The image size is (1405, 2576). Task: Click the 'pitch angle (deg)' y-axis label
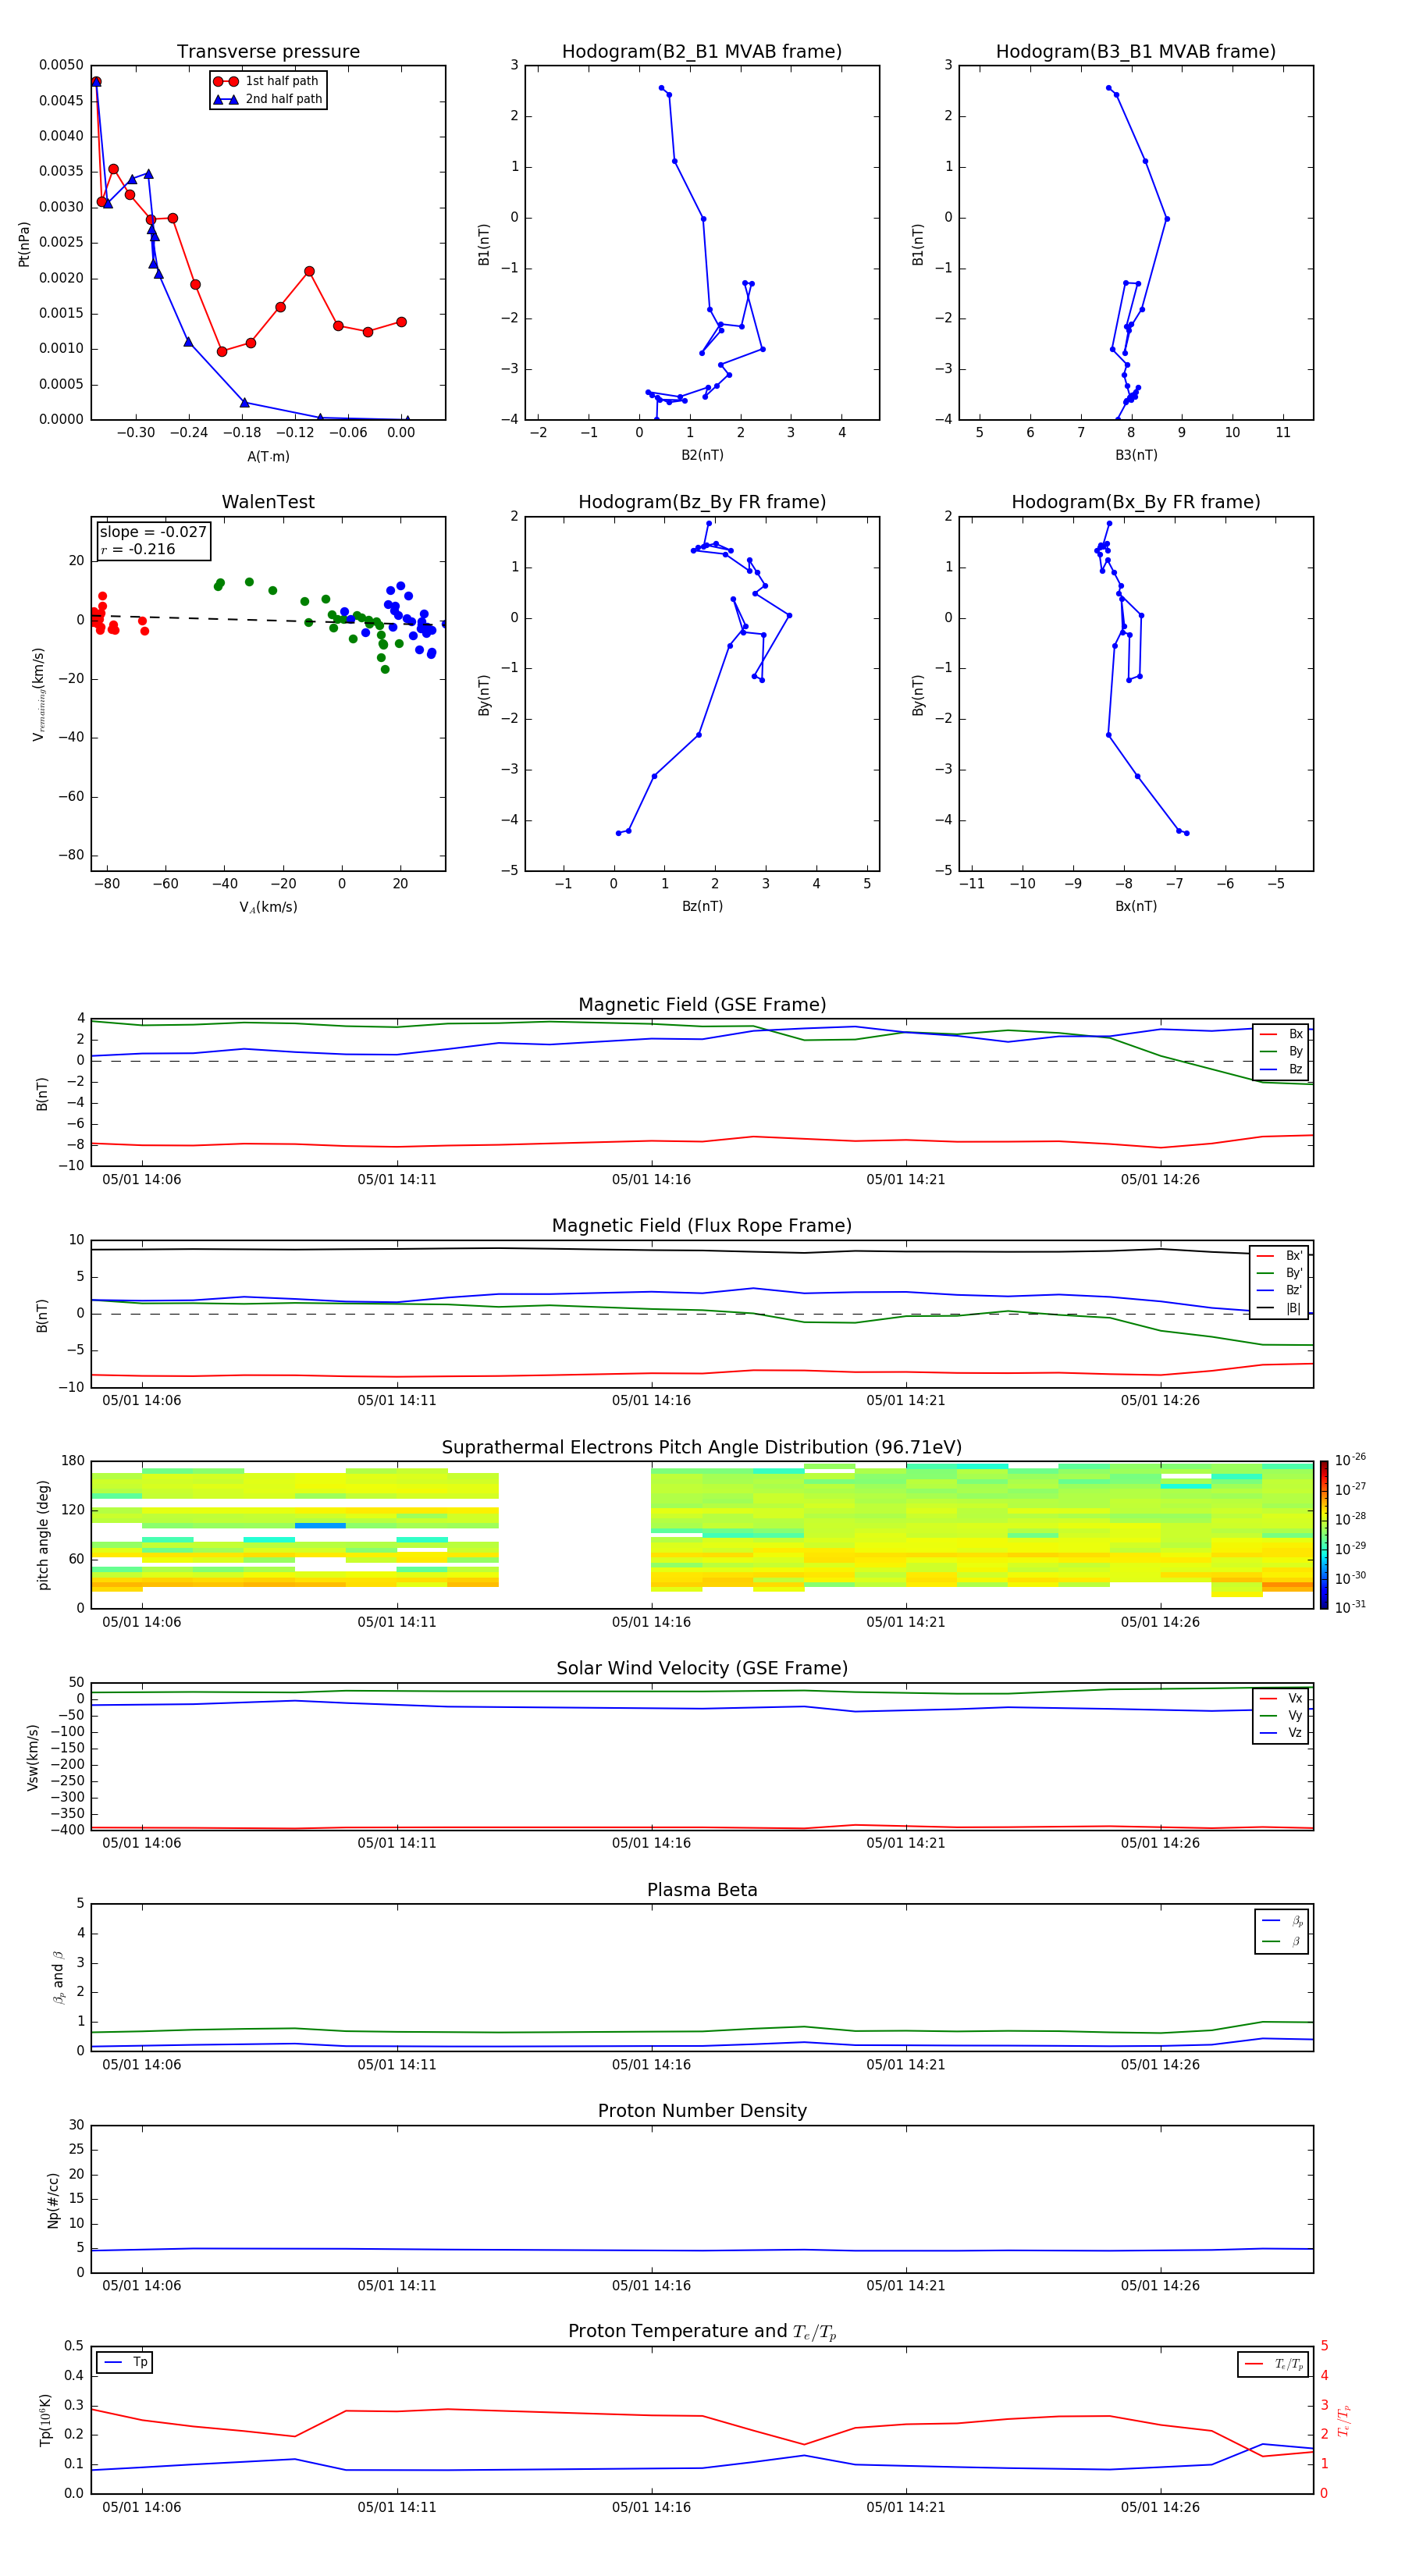coord(43,1535)
